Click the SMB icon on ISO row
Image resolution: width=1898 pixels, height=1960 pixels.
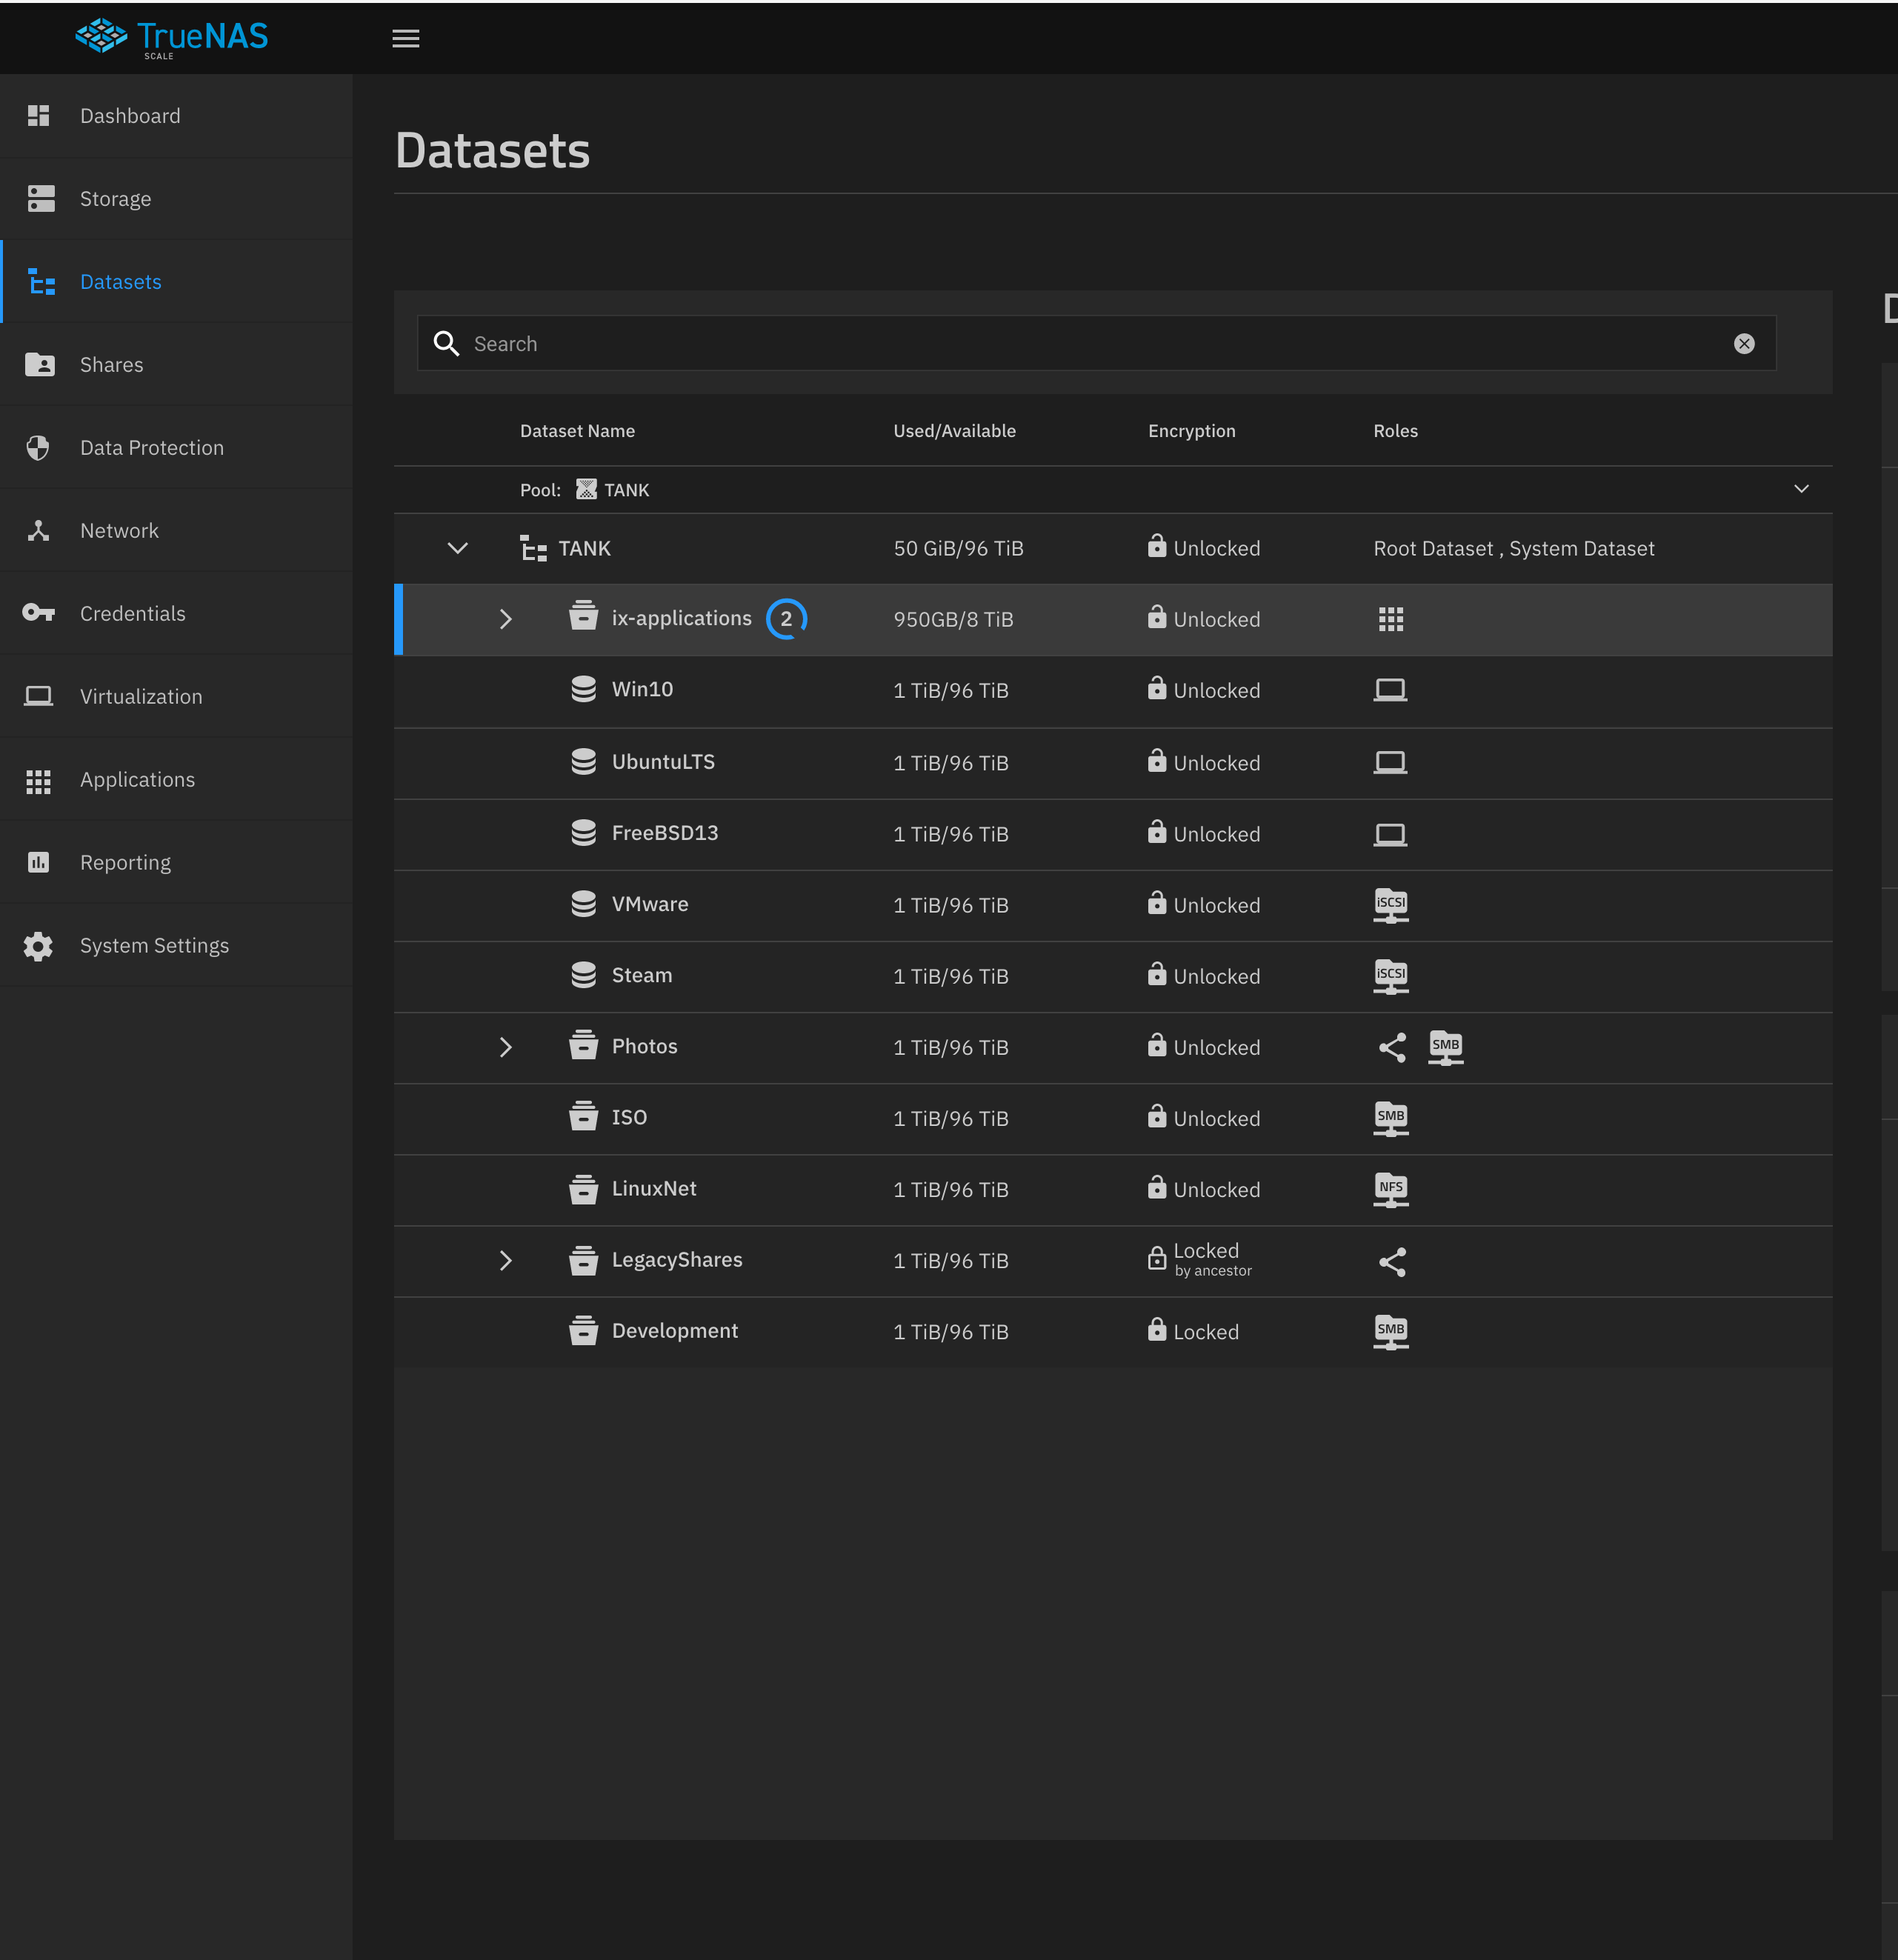[1390, 1118]
